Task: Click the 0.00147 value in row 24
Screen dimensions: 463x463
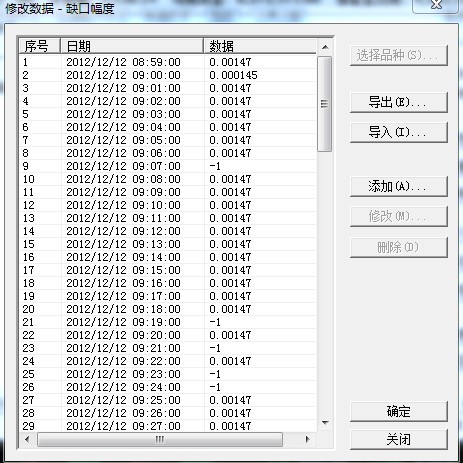Action: [x=230, y=361]
